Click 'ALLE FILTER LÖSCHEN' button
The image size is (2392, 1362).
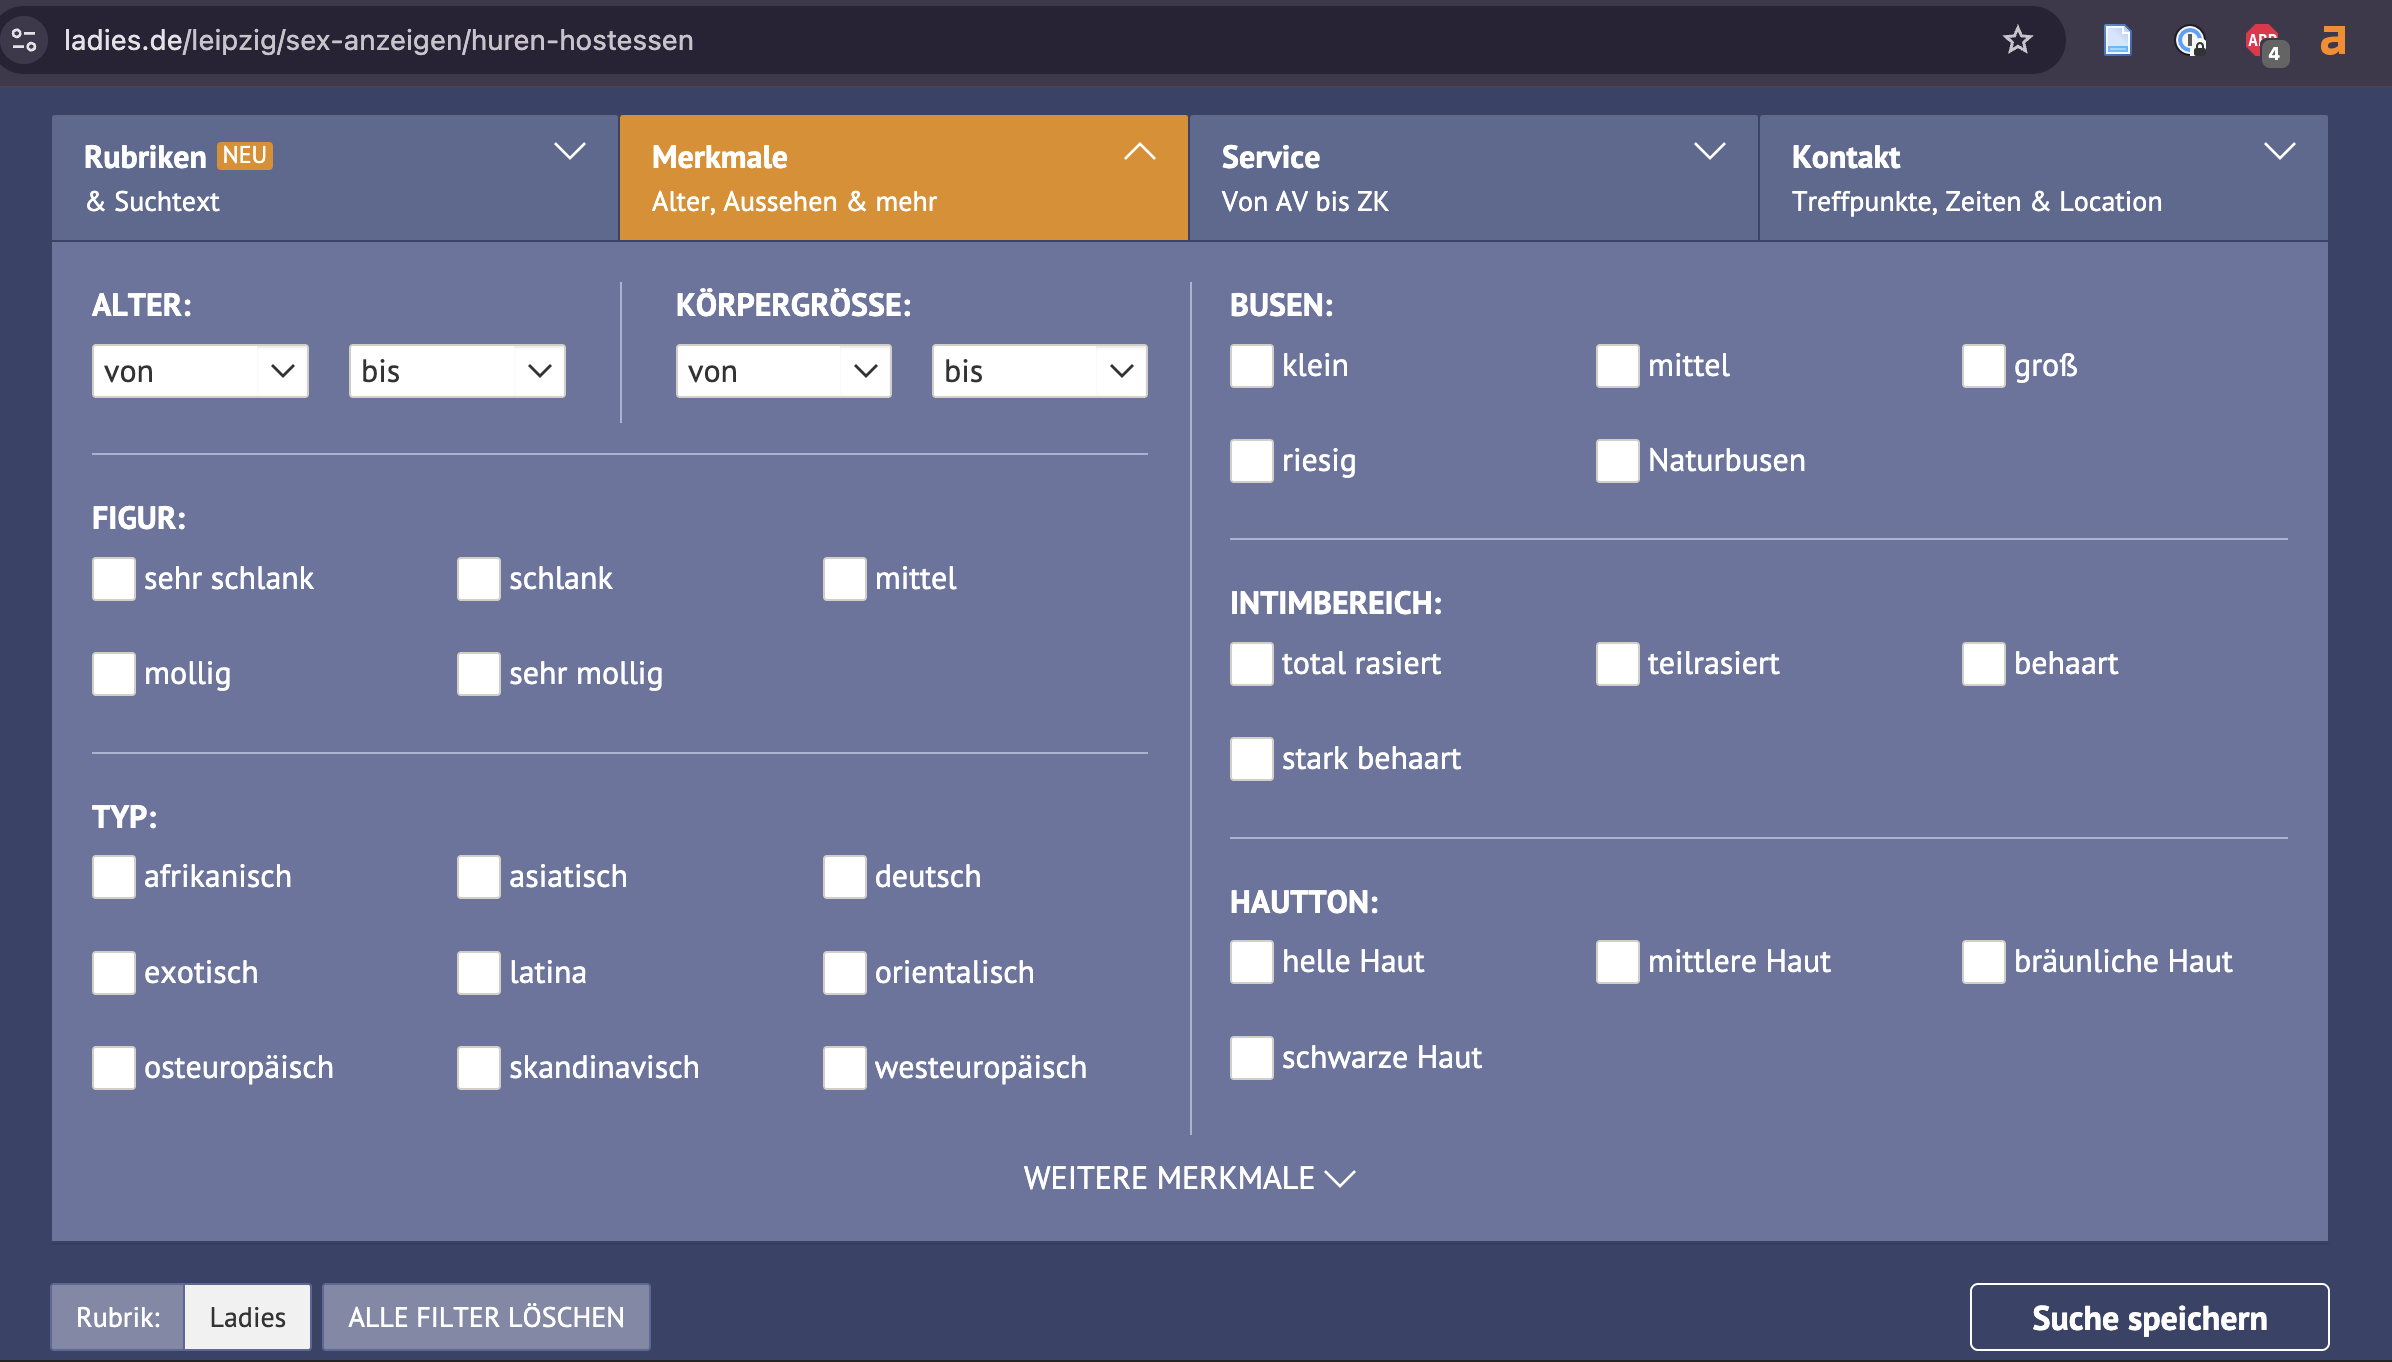[486, 1317]
